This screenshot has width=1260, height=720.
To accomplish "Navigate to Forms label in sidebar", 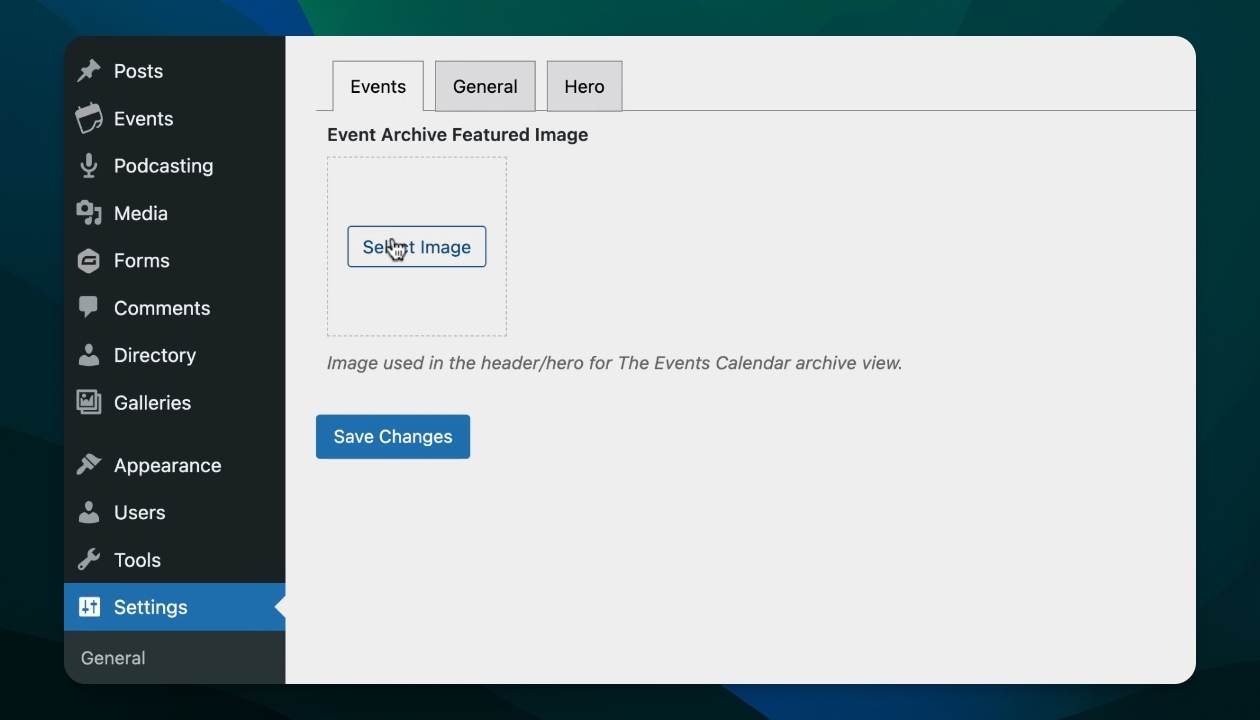I will tap(142, 261).
